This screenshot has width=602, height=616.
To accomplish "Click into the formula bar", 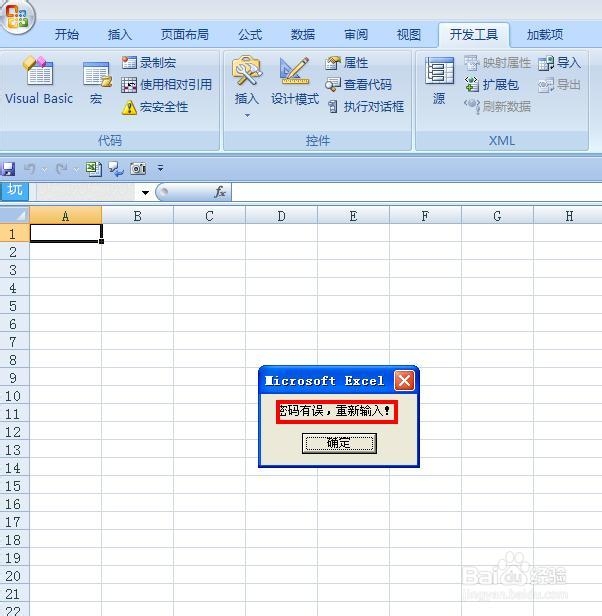I will [417, 192].
